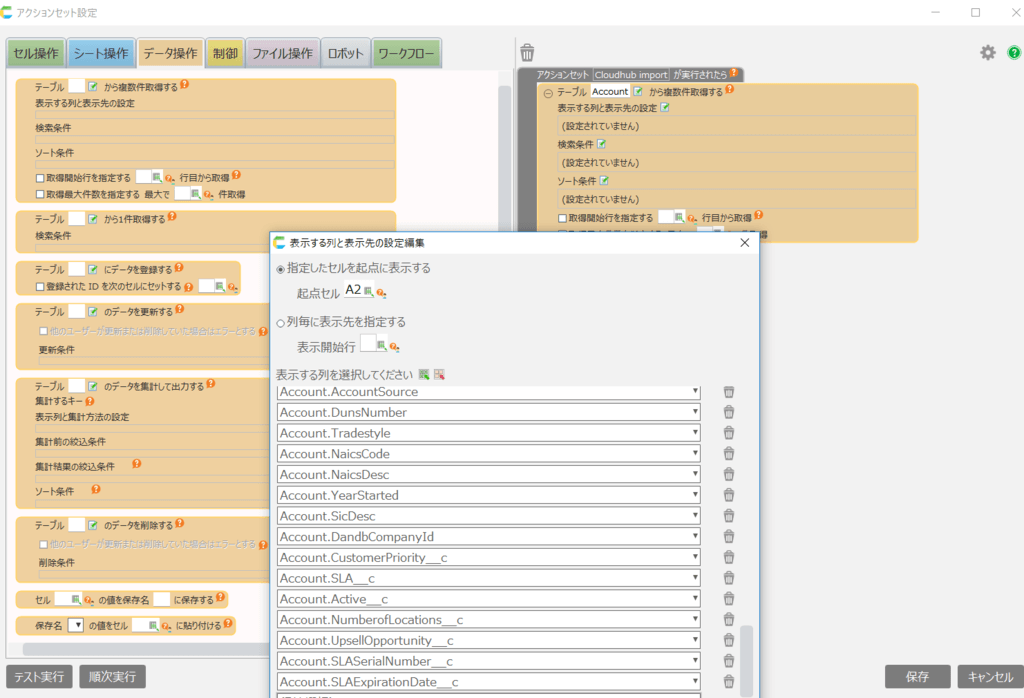1024x698 pixels.
Task: Delete the Account.DunsNumber column row
Action: click(x=729, y=412)
